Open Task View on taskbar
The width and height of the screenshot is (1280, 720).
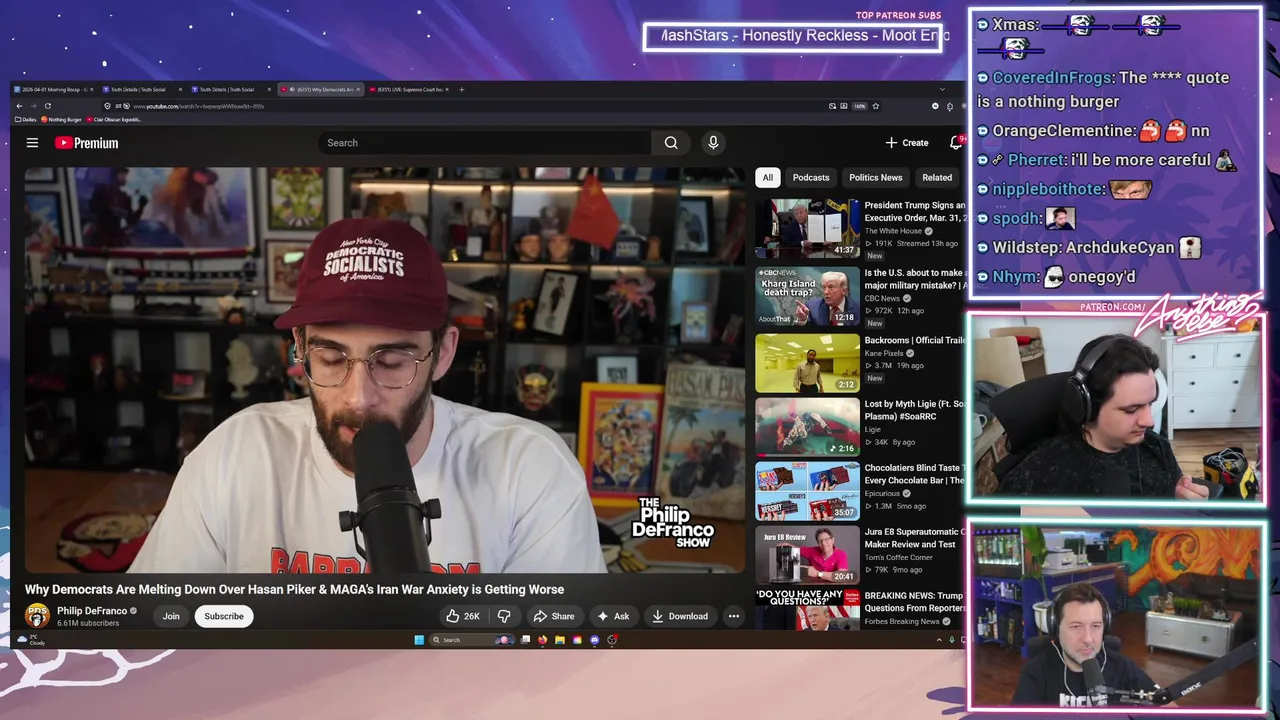point(525,640)
